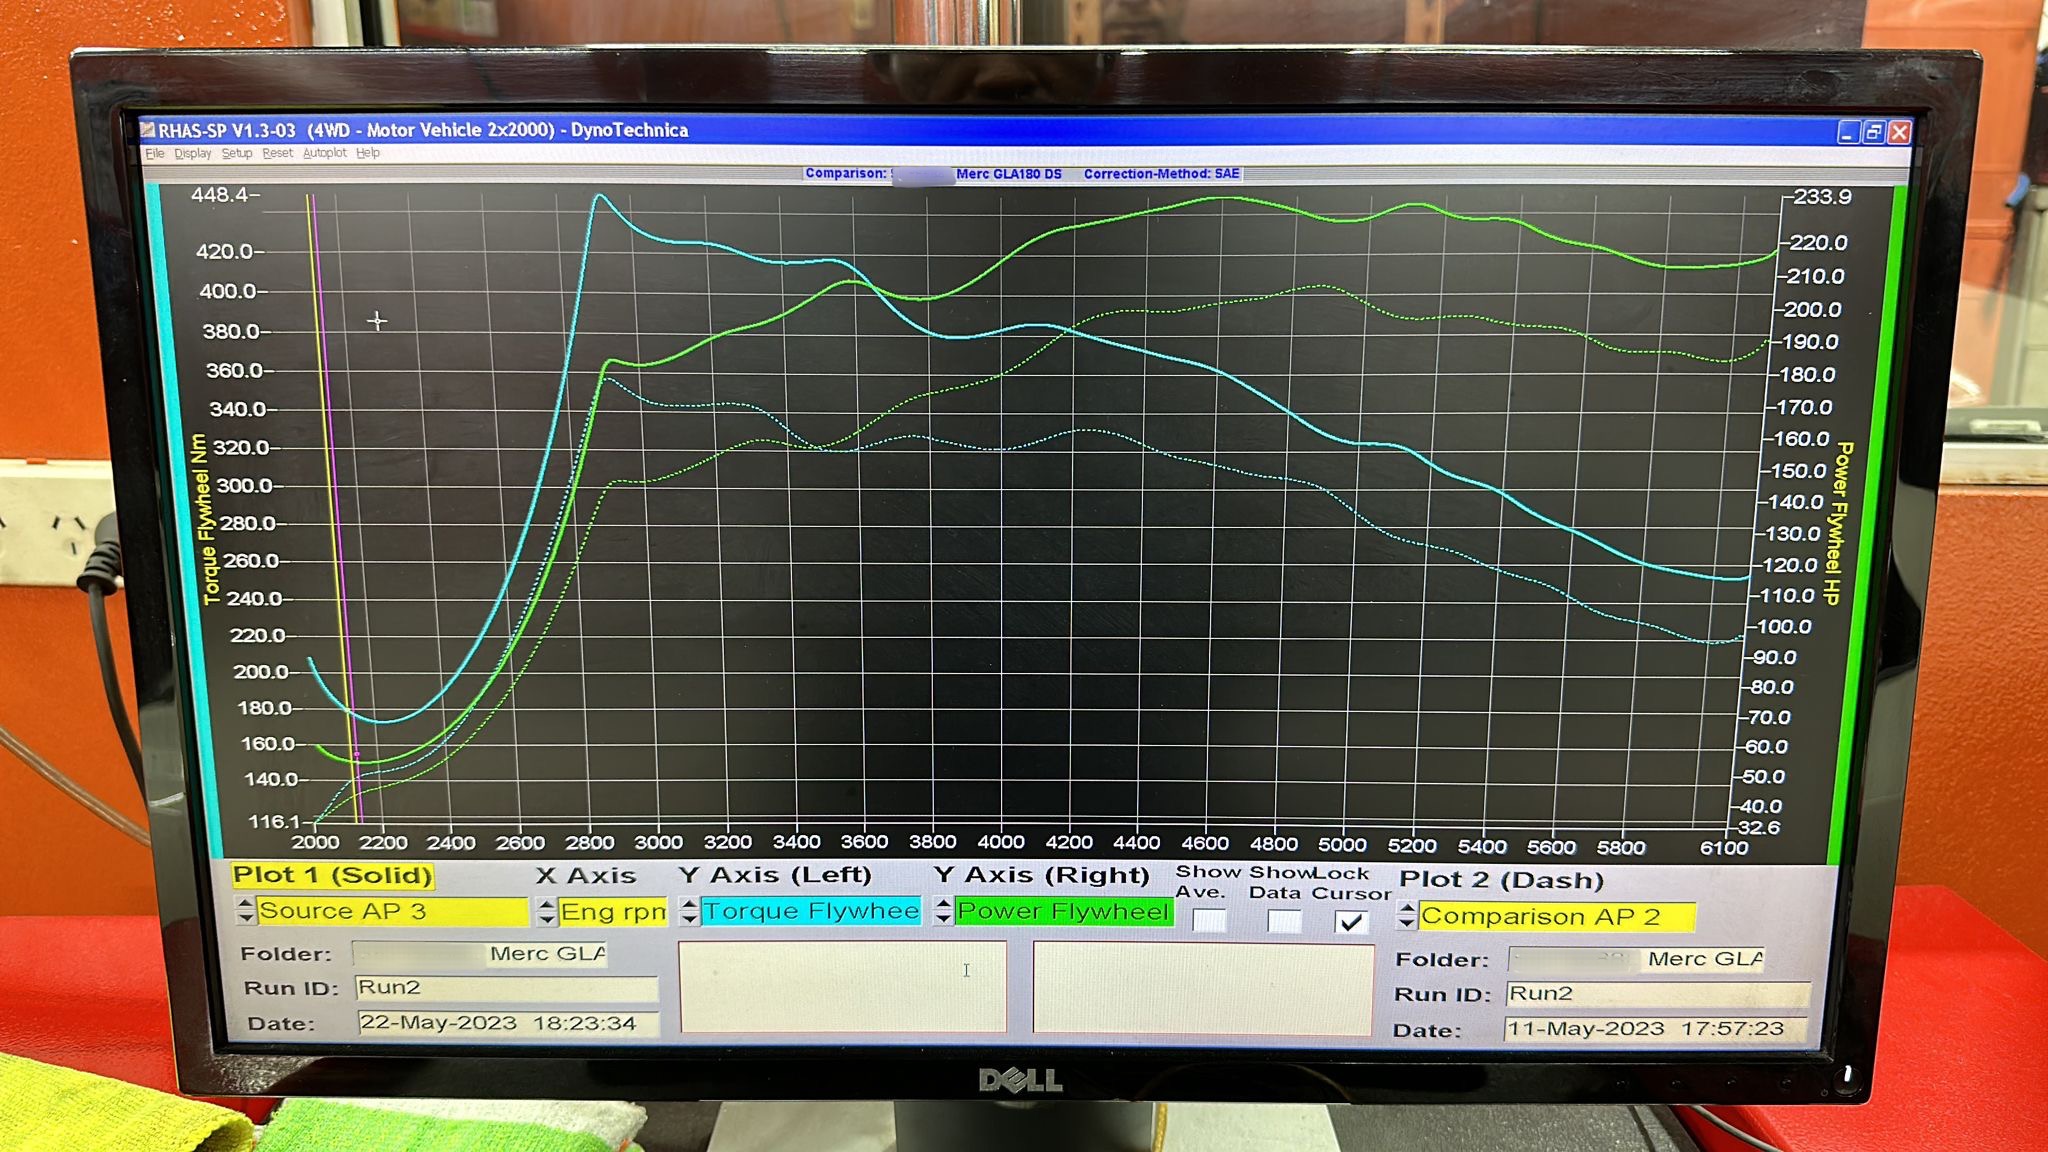Select the Torque Flywheel axis field
The width and height of the screenshot is (2048, 1152).
[x=811, y=911]
